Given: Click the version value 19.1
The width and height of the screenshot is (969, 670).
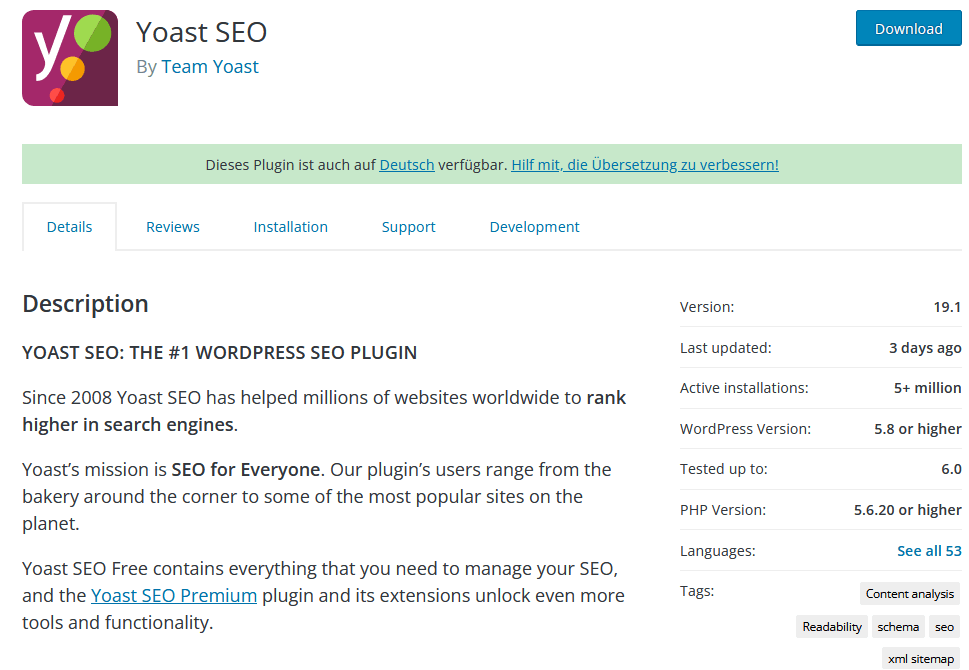Looking at the screenshot, I should (x=947, y=307).
